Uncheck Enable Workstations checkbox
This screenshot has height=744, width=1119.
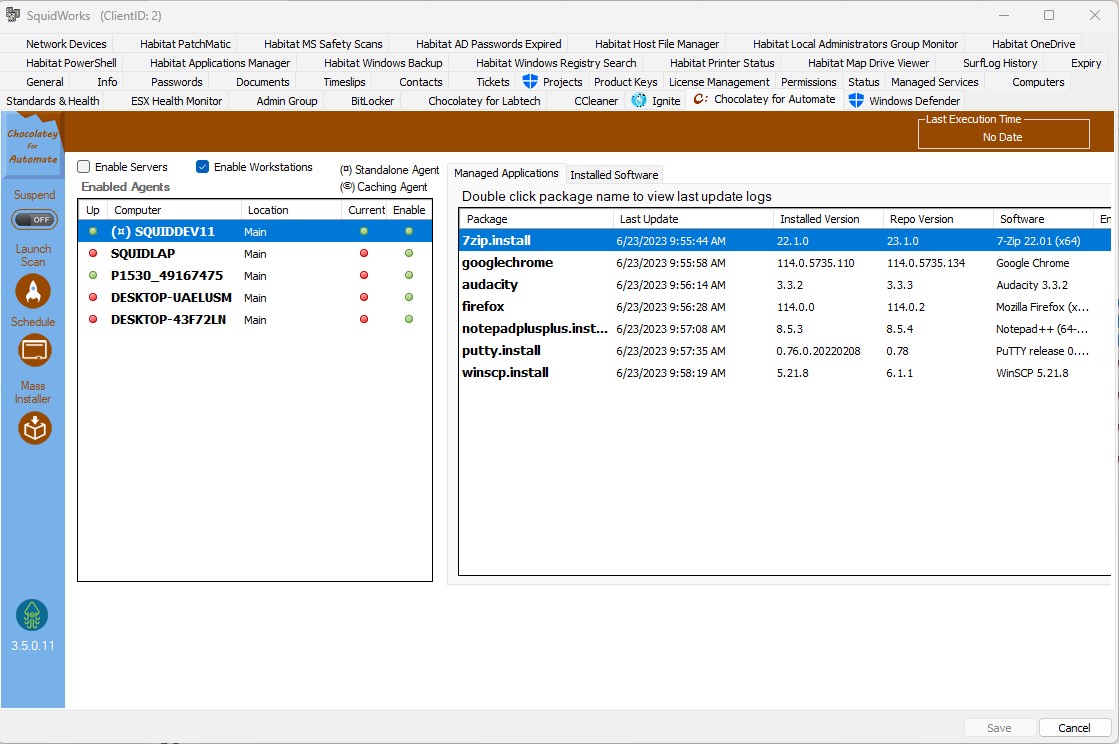203,167
